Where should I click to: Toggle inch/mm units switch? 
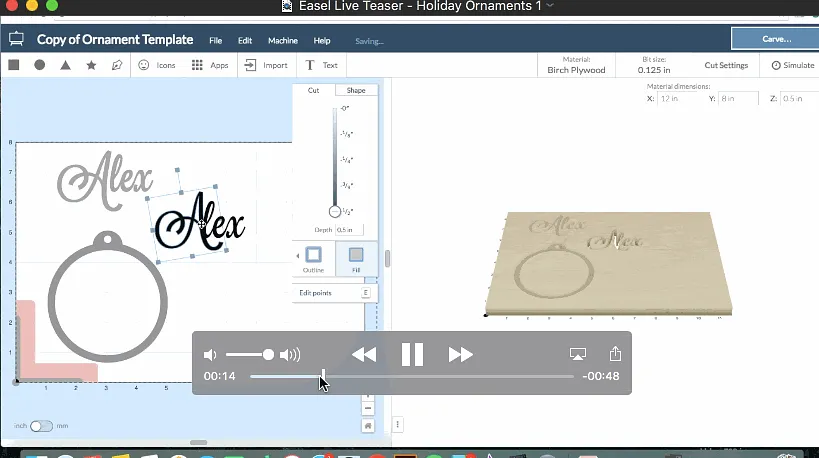tap(41, 426)
